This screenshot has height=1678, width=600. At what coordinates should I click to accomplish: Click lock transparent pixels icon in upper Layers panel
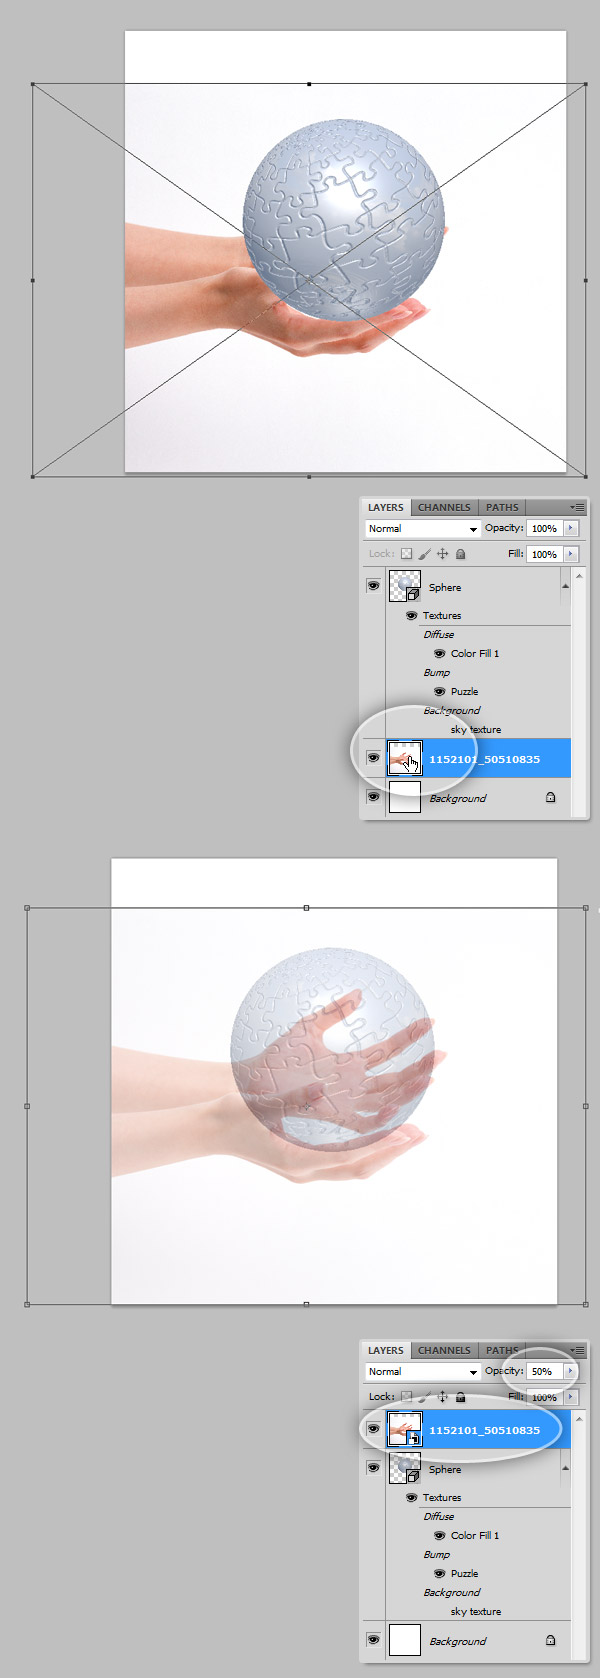[x=407, y=554]
